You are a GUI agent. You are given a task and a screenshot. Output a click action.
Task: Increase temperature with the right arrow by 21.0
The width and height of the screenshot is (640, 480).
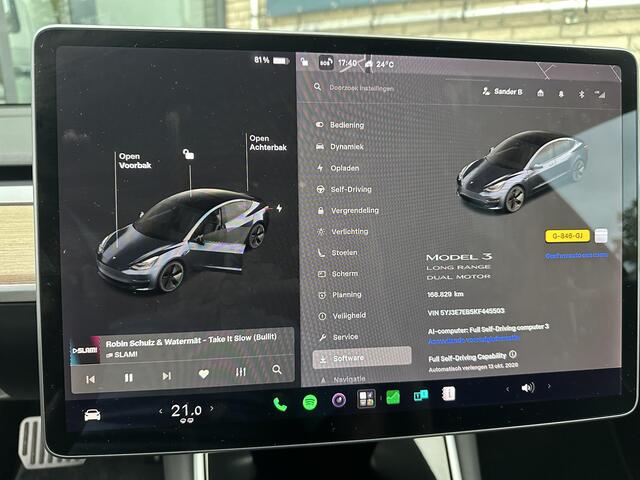pos(211,408)
